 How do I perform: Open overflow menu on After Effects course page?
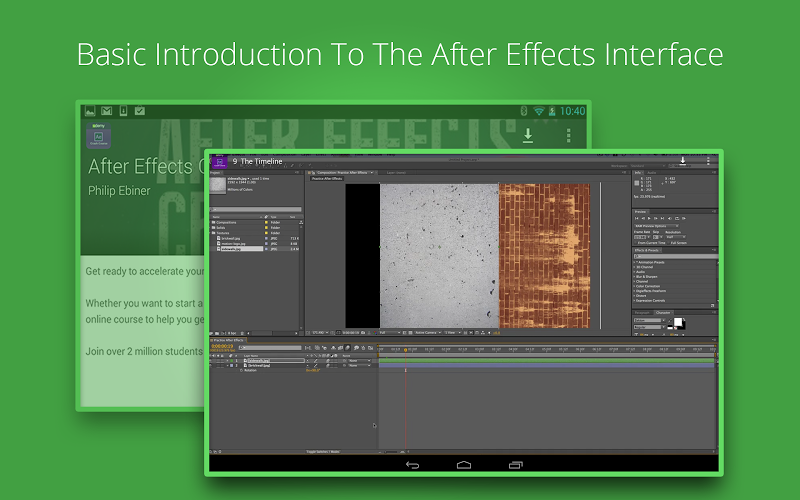pos(568,136)
